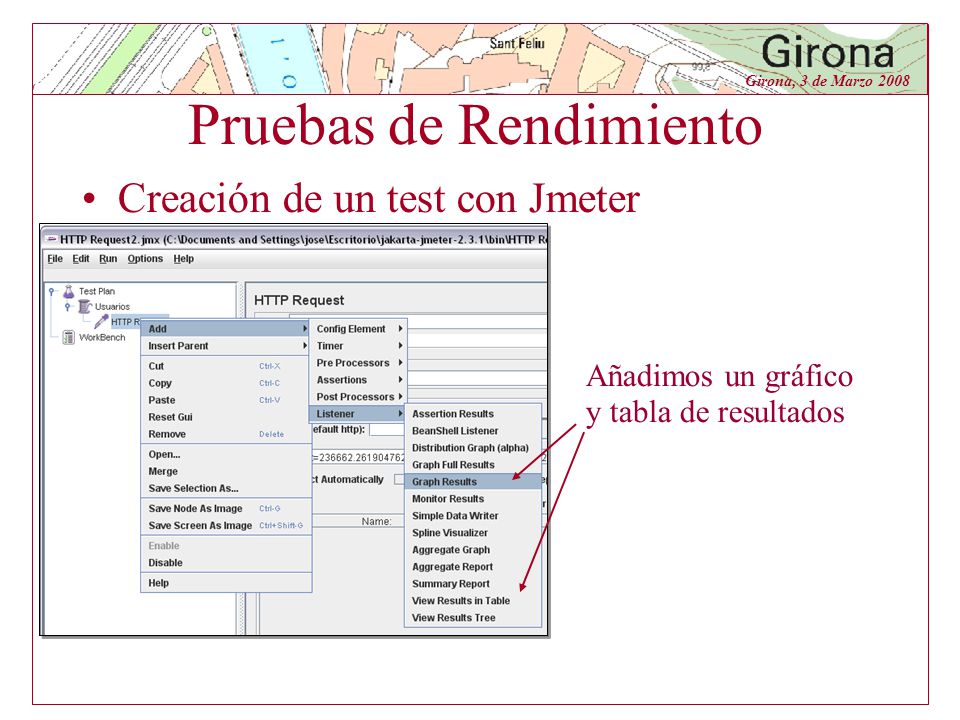Toggle the Redirect Automatically checkbox
This screenshot has height=720, width=960.
tap(399, 479)
